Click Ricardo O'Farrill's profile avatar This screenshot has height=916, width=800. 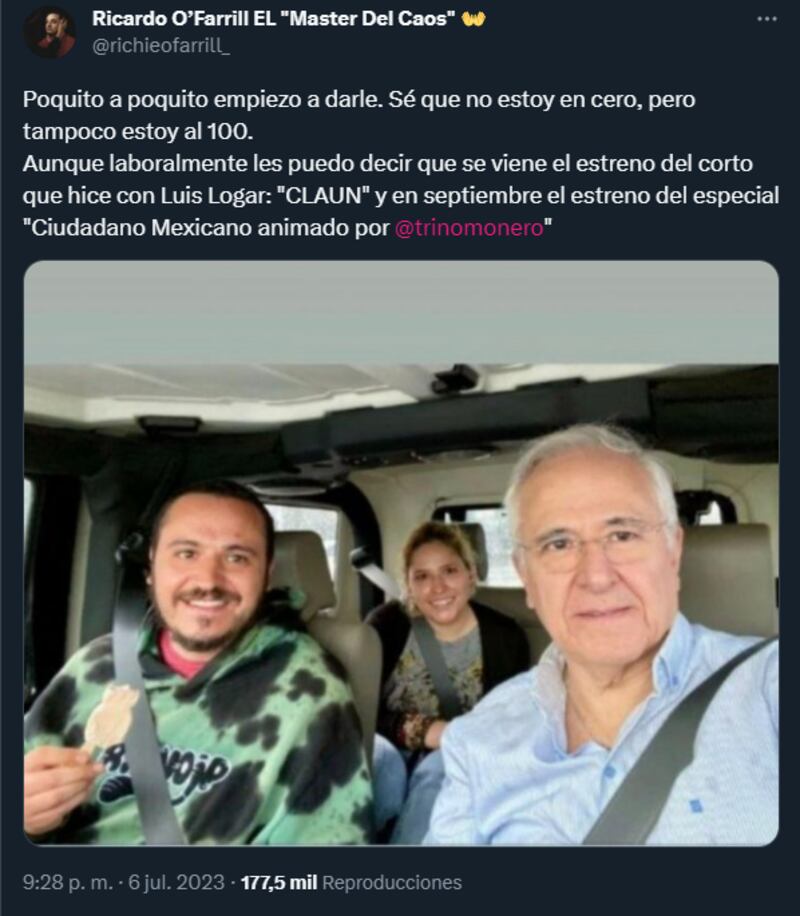[49, 32]
